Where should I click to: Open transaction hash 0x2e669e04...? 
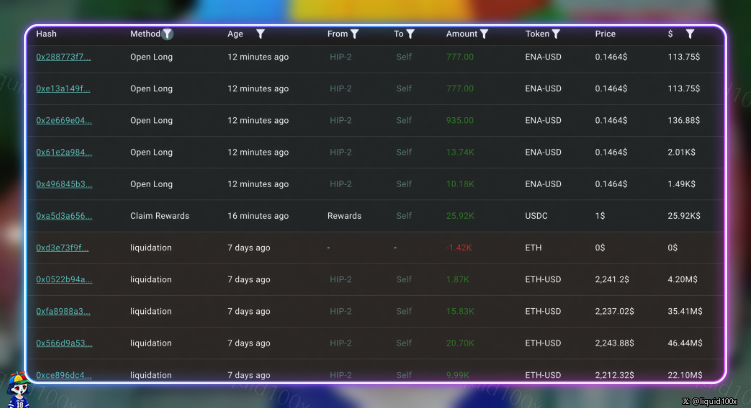point(64,121)
